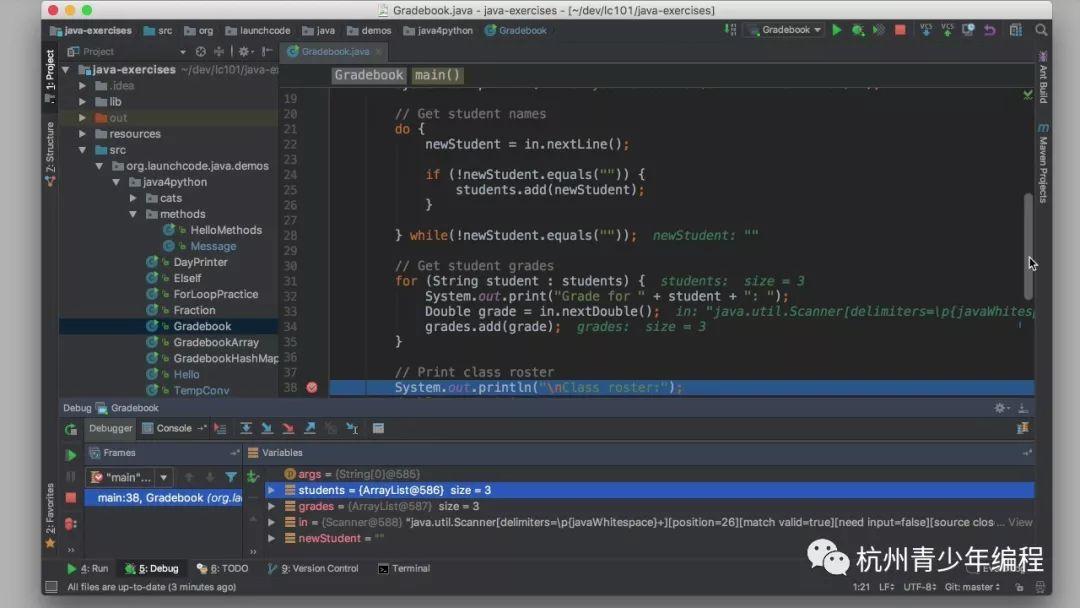The width and height of the screenshot is (1080, 608).
Task: Click the purple revert arrow icon
Action: [x=990, y=30]
